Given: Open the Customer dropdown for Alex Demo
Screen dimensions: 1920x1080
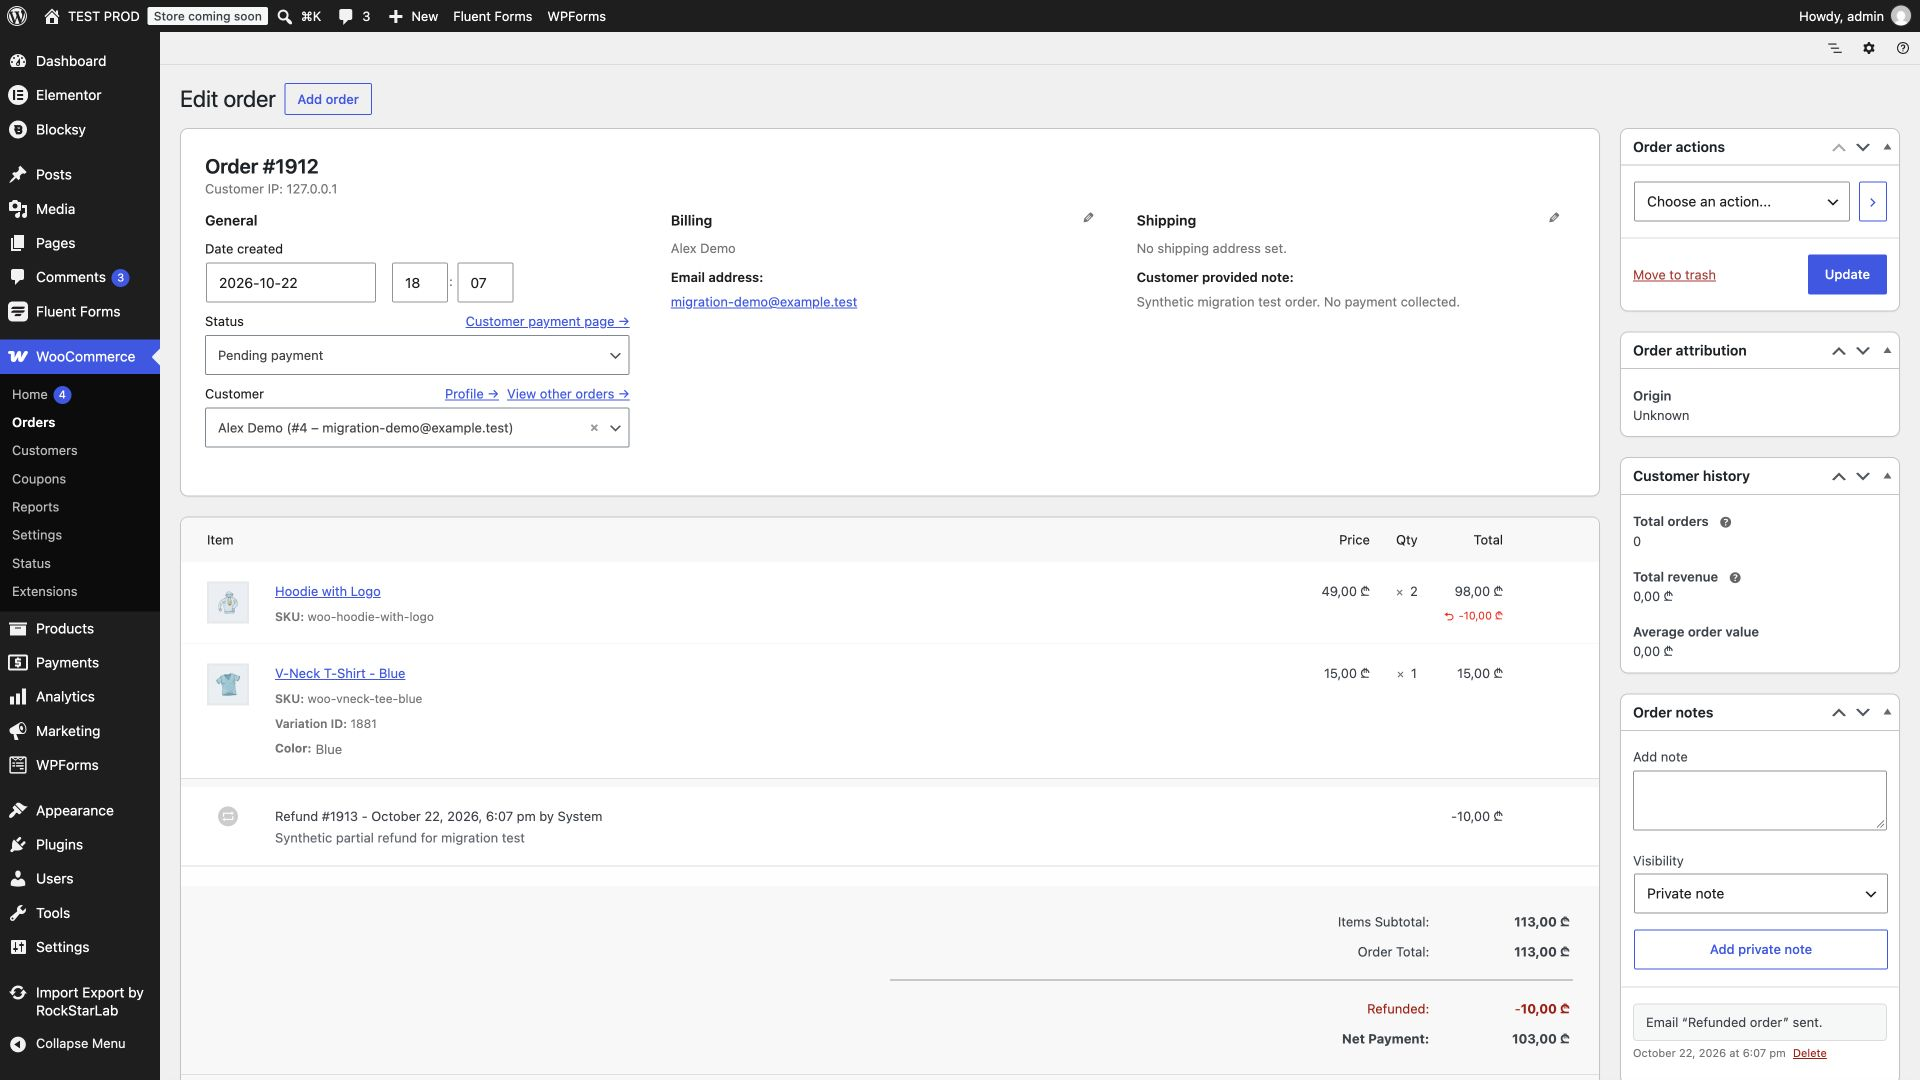Looking at the screenshot, I should pos(417,428).
